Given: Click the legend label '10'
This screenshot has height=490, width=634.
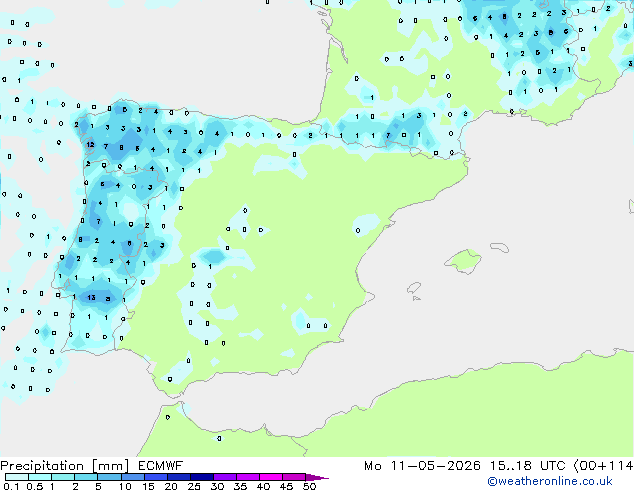Looking at the screenshot, I should (x=125, y=486).
